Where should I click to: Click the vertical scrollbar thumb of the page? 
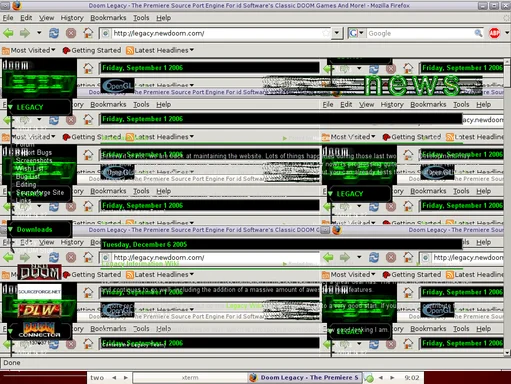coord(507,76)
